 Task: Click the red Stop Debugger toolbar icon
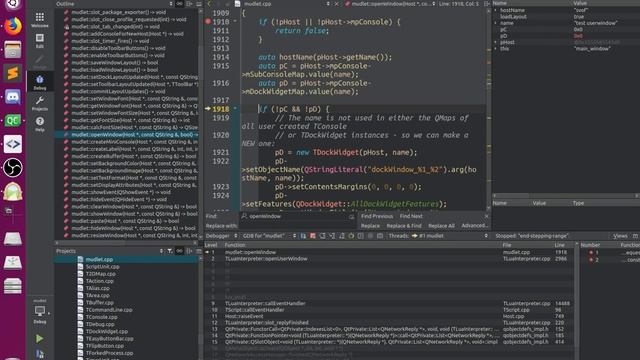click(313, 236)
